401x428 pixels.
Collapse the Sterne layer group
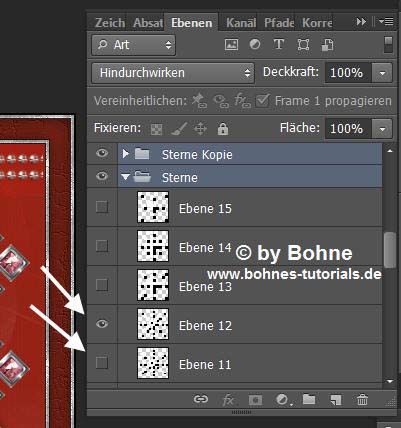(125, 177)
